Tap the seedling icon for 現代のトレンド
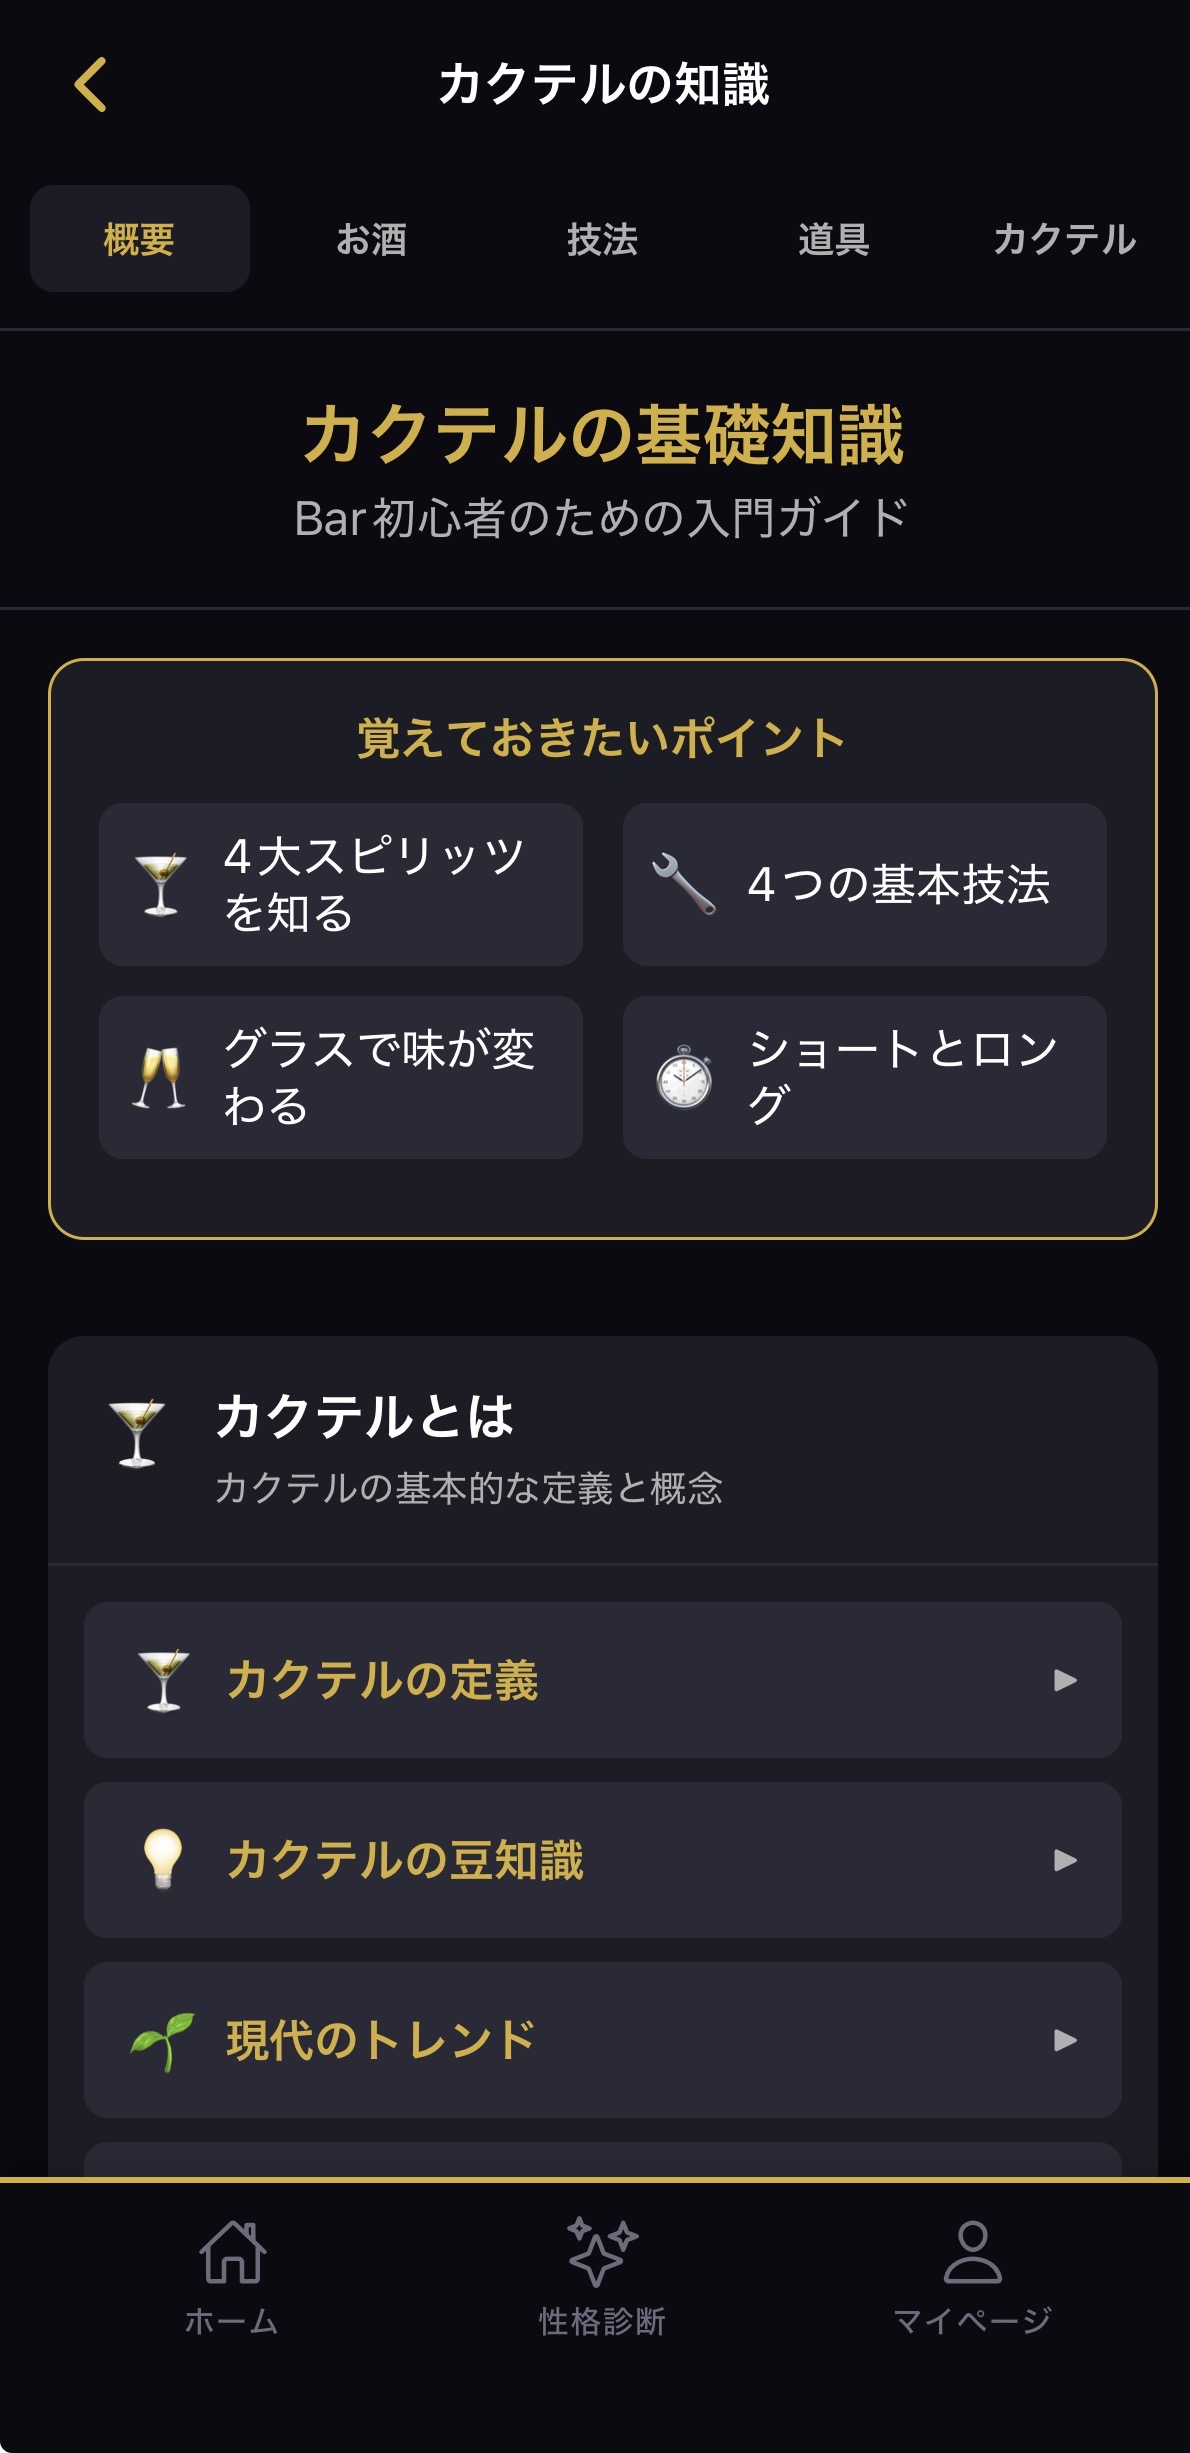The height and width of the screenshot is (2453, 1190). point(163,2040)
